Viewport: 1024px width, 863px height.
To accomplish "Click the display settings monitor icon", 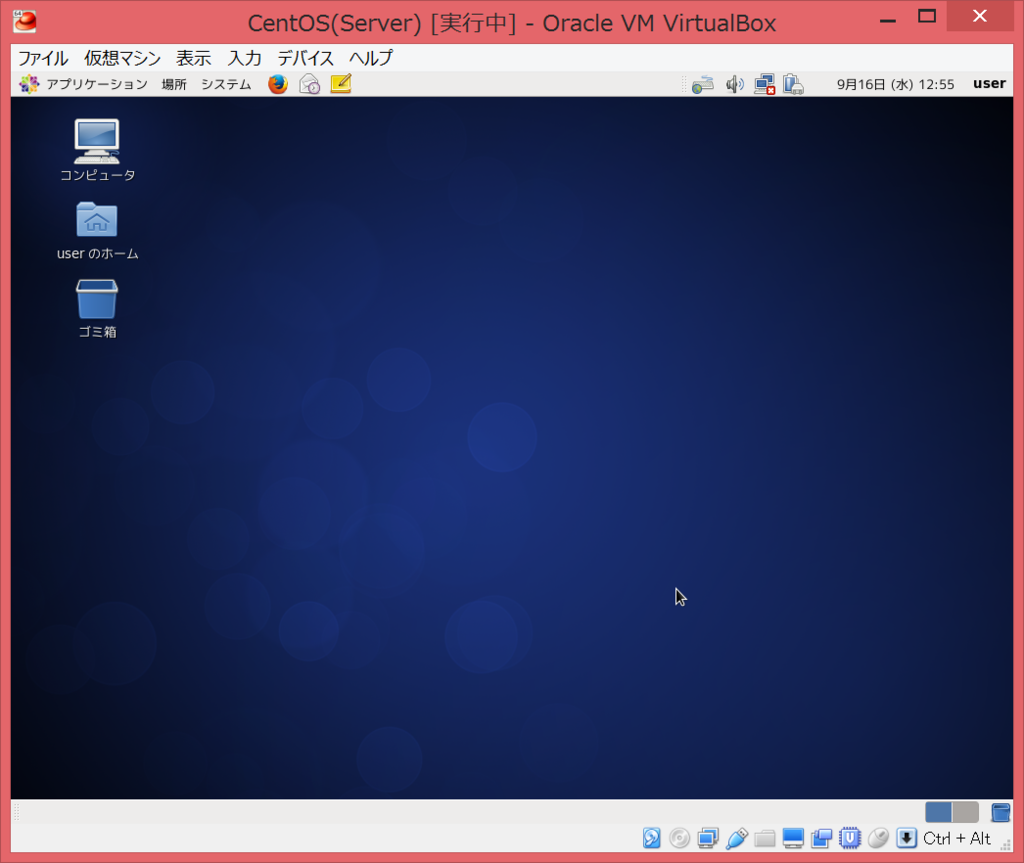I will pyautogui.click(x=793, y=838).
